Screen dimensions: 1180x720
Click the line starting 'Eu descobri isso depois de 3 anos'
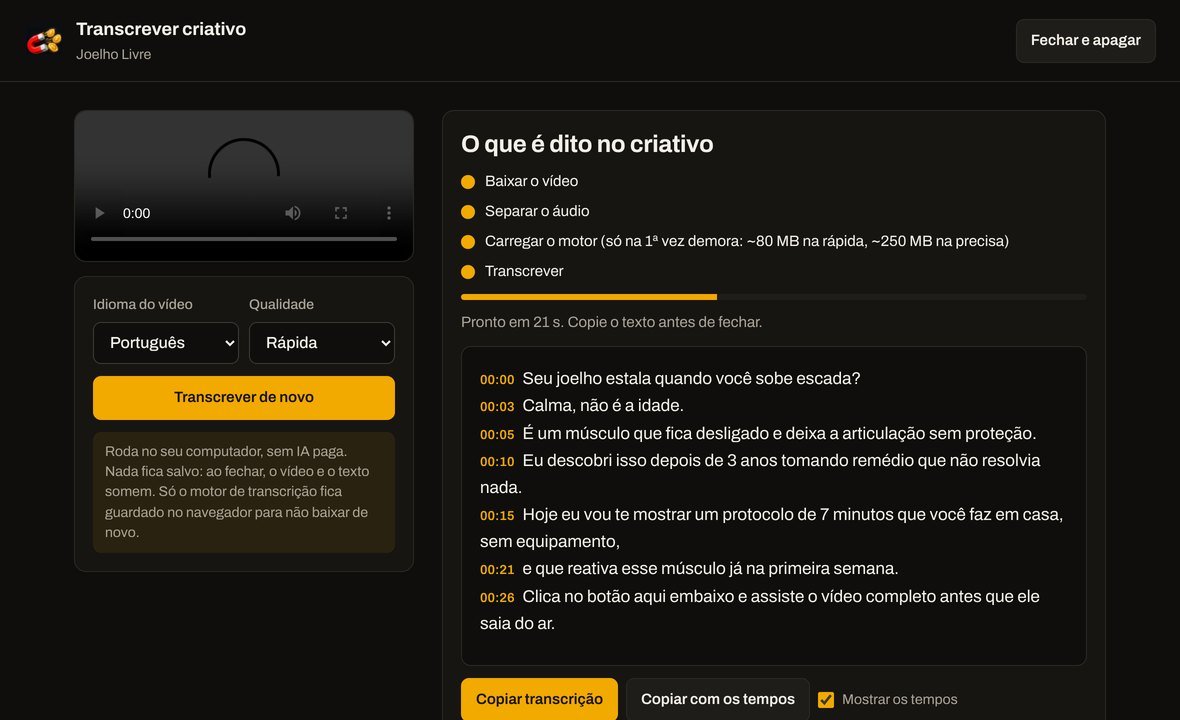click(760, 474)
